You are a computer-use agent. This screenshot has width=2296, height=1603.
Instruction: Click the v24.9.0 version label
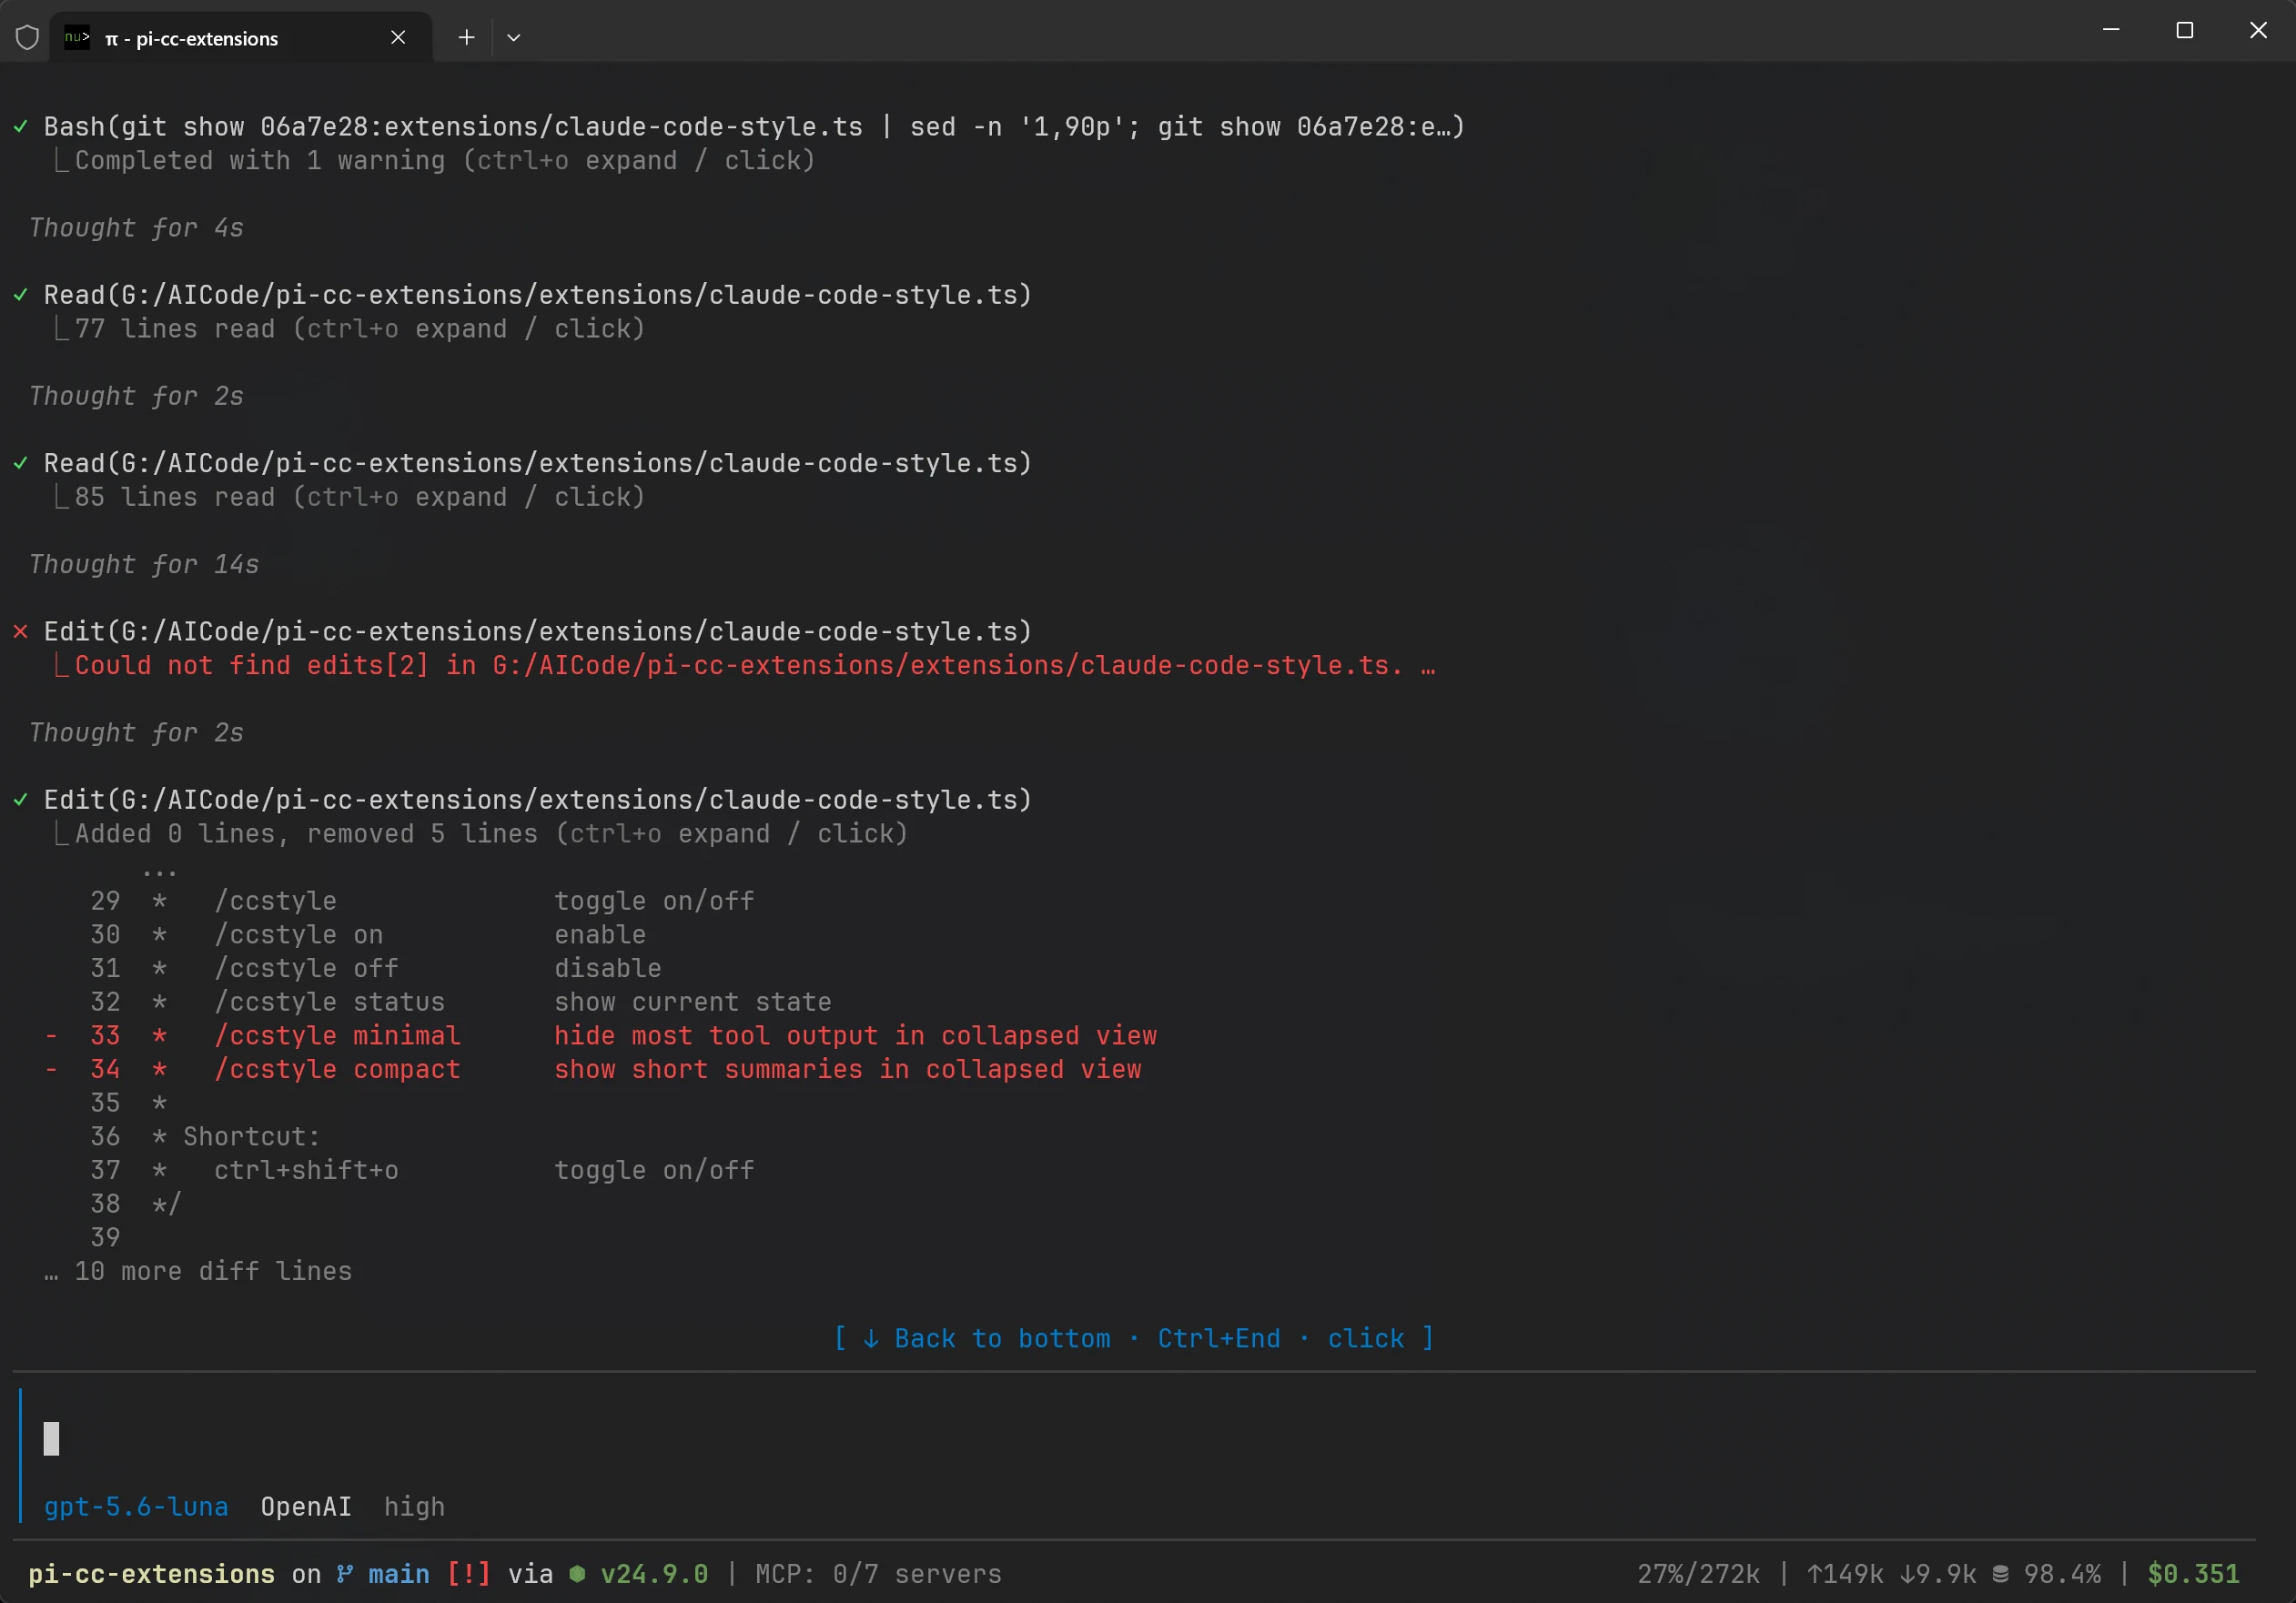point(654,1574)
